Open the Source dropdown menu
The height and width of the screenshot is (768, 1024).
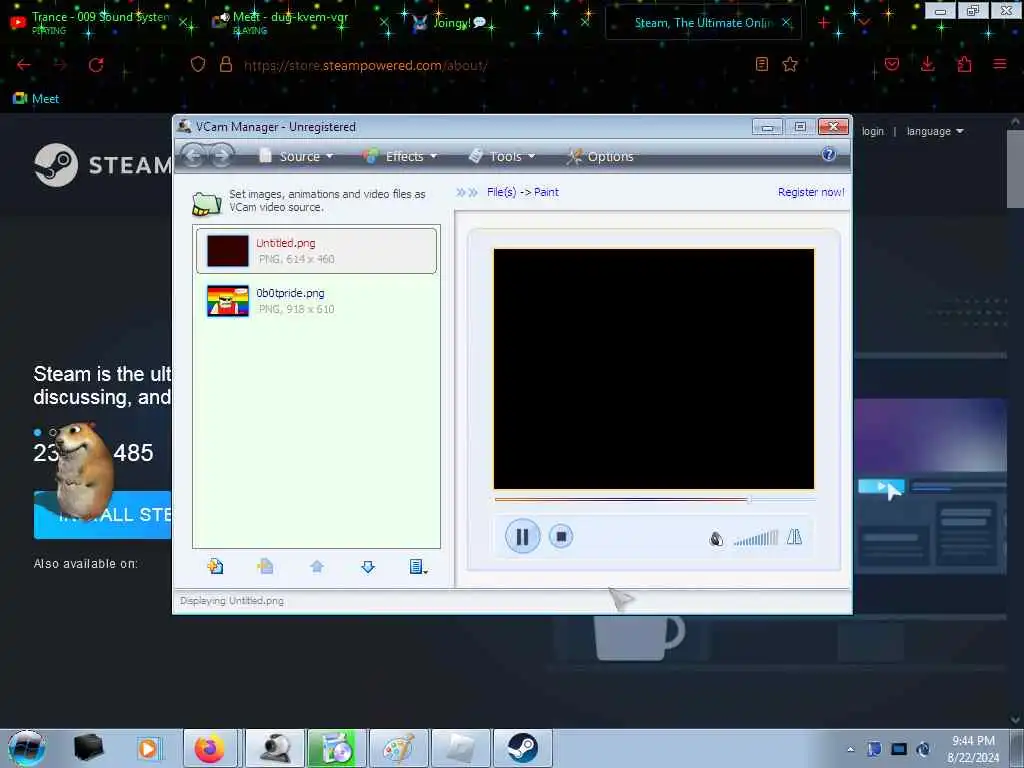[x=296, y=157]
